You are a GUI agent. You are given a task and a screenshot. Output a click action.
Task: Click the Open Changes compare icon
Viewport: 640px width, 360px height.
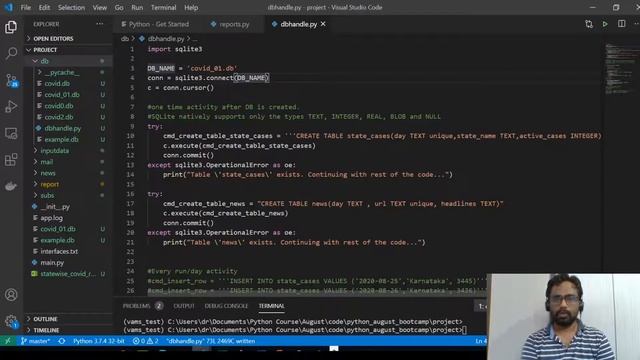coord(589,24)
